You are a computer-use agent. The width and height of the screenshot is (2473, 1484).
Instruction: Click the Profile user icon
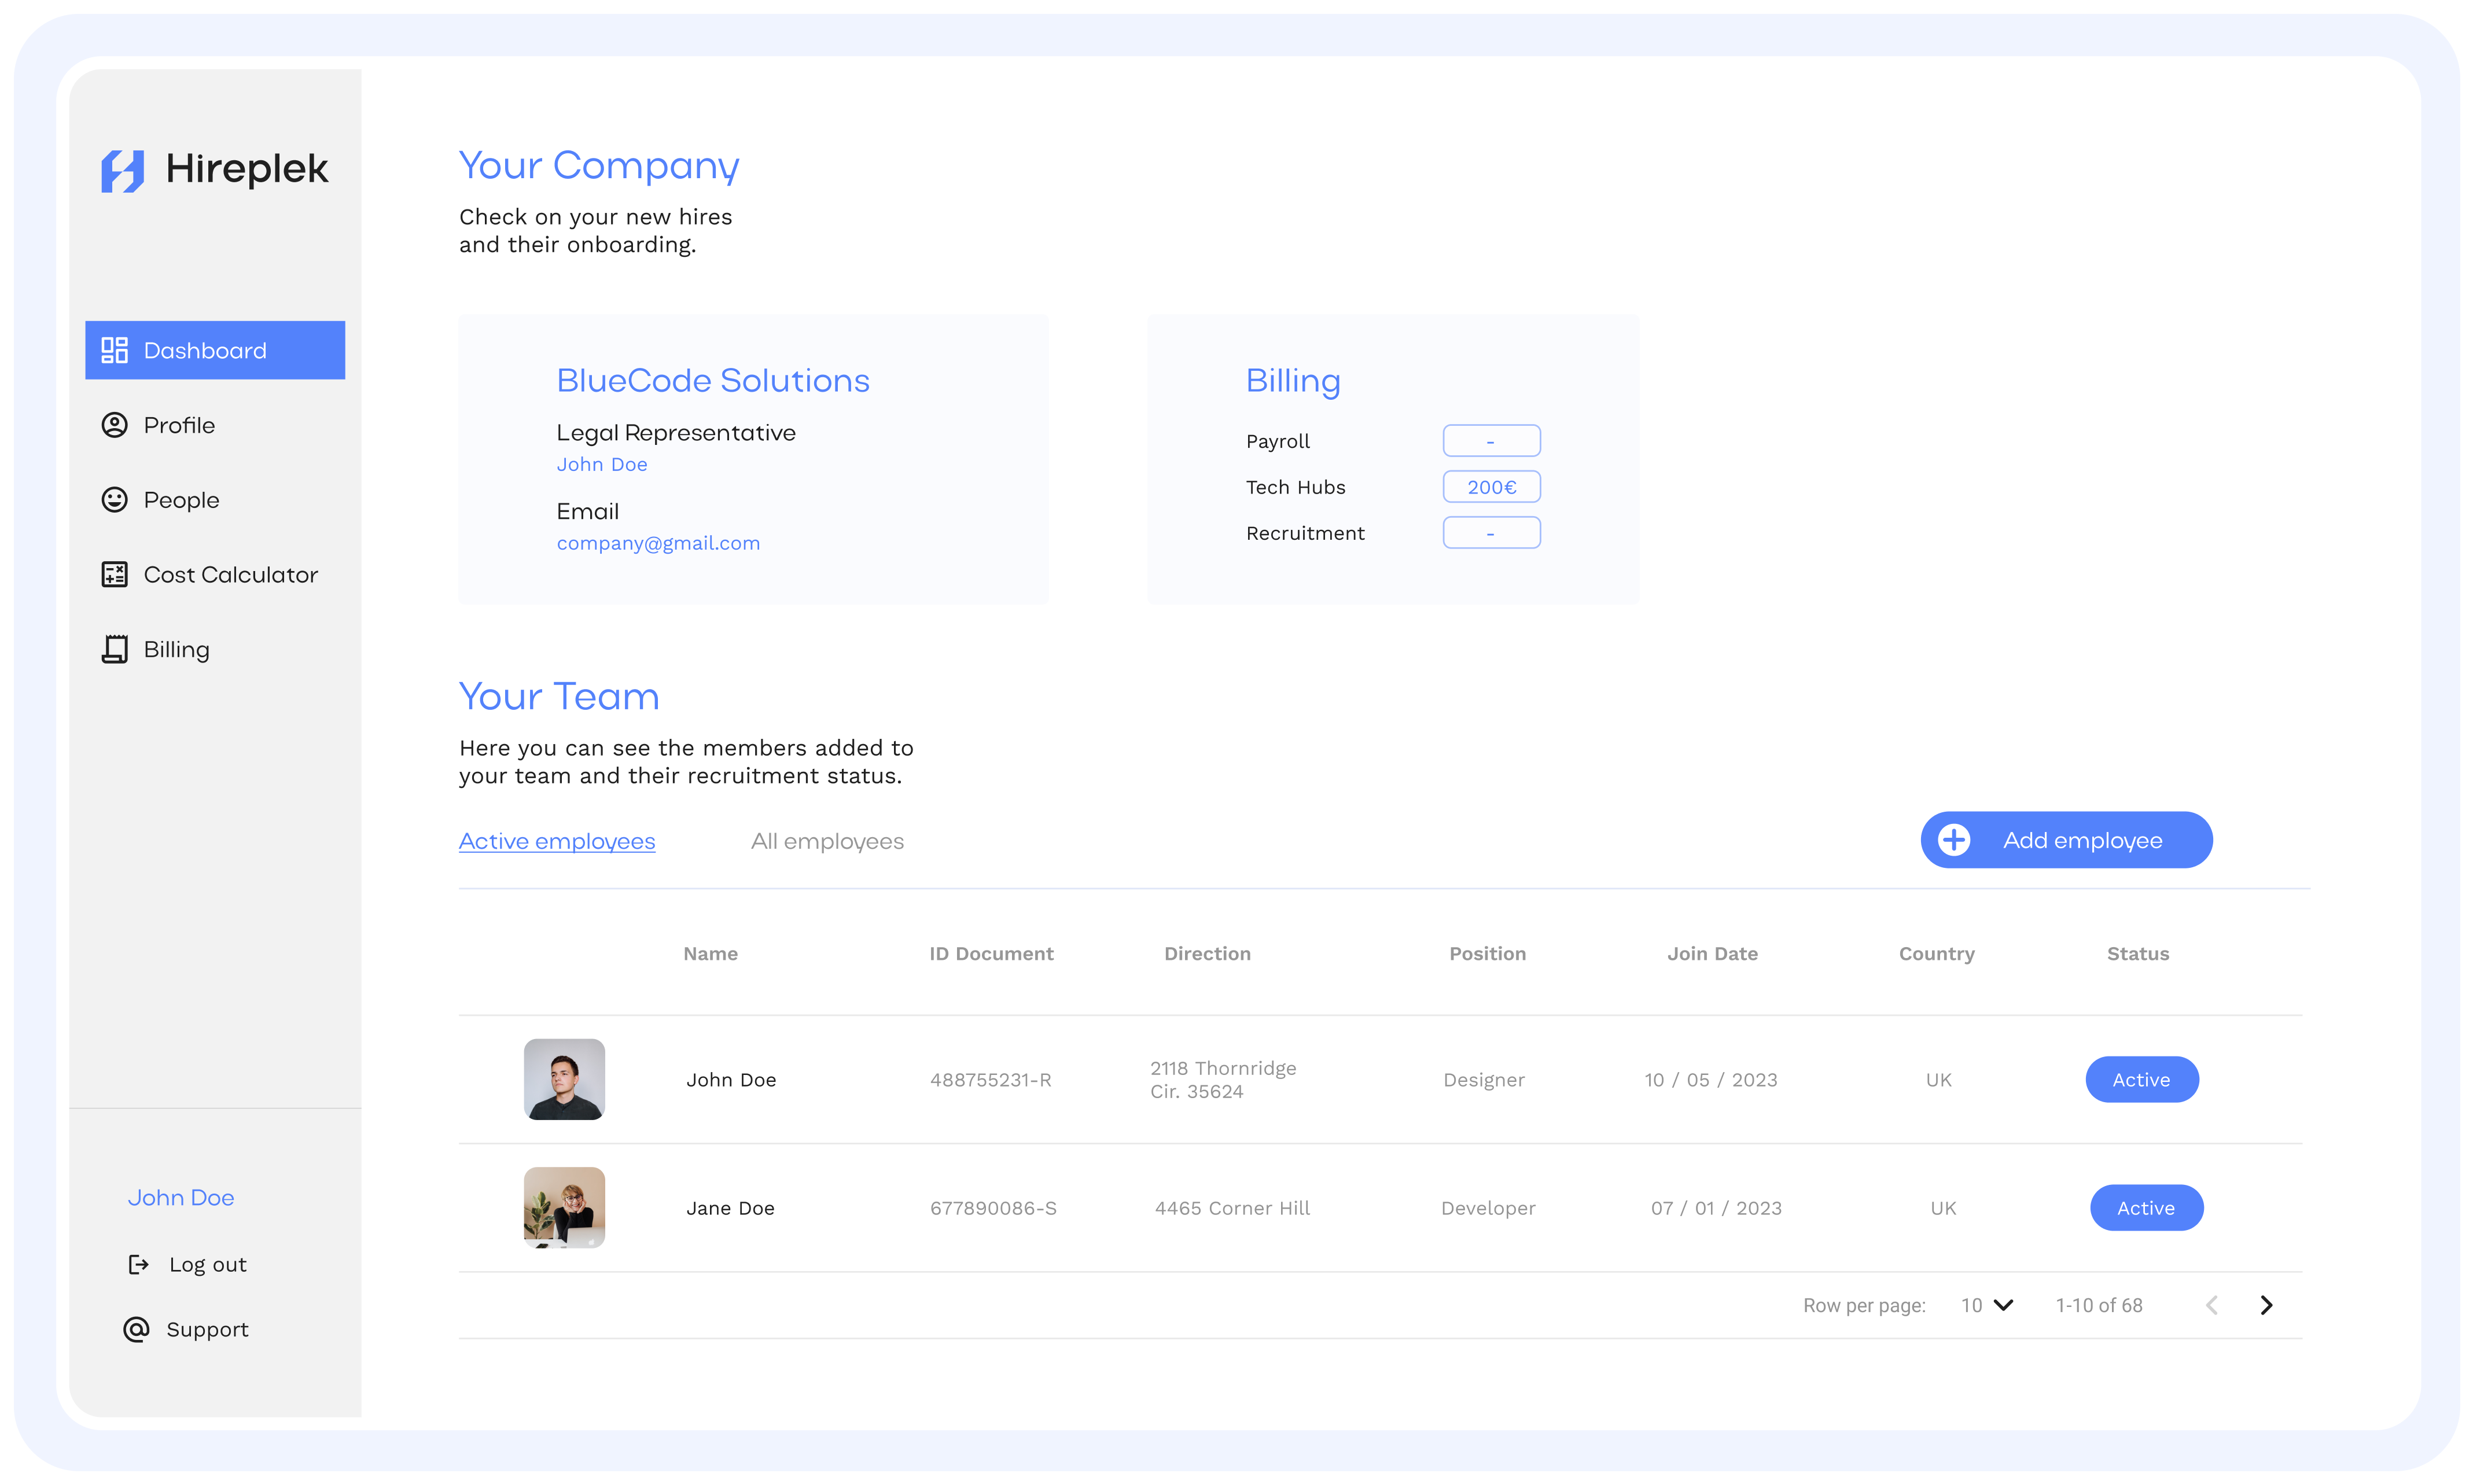pyautogui.click(x=114, y=425)
